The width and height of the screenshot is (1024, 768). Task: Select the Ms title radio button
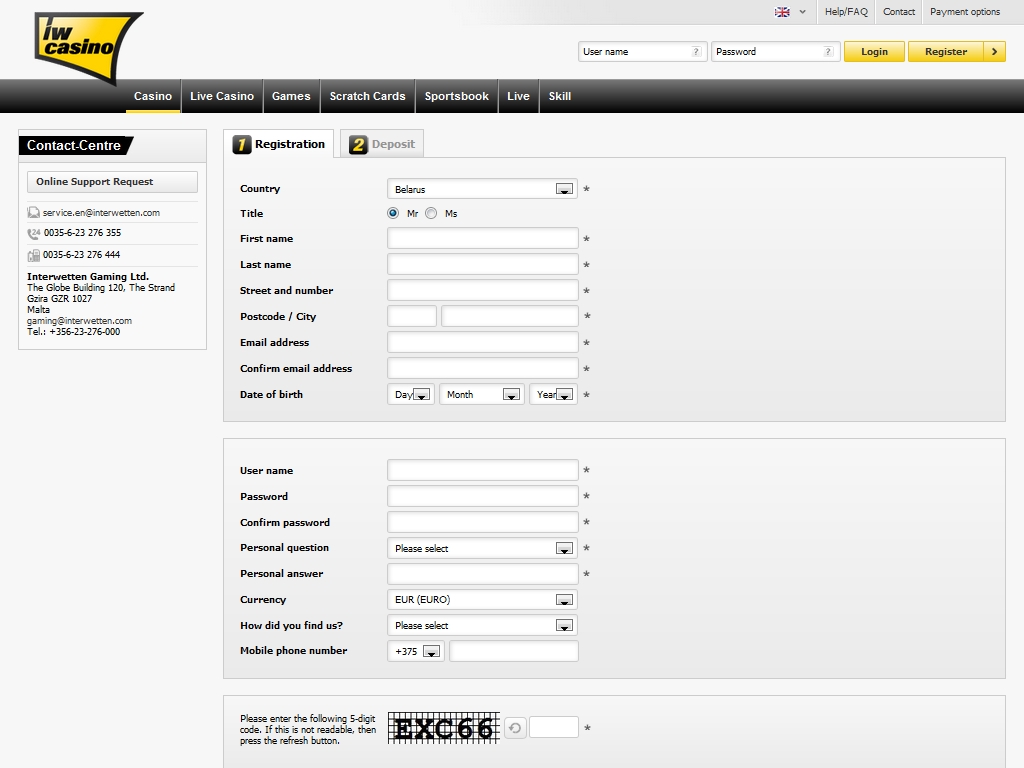point(431,213)
